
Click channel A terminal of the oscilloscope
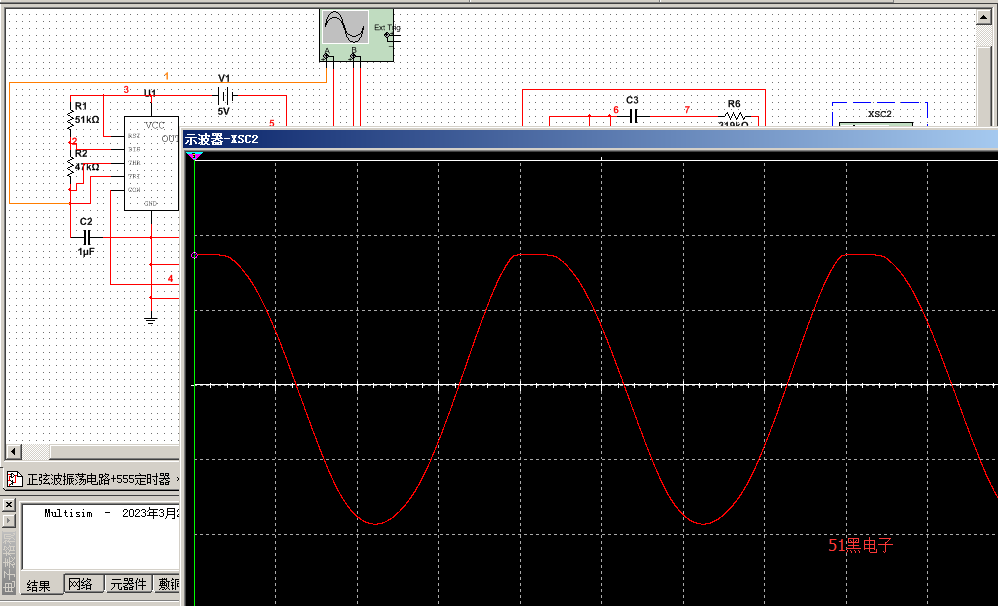click(328, 55)
